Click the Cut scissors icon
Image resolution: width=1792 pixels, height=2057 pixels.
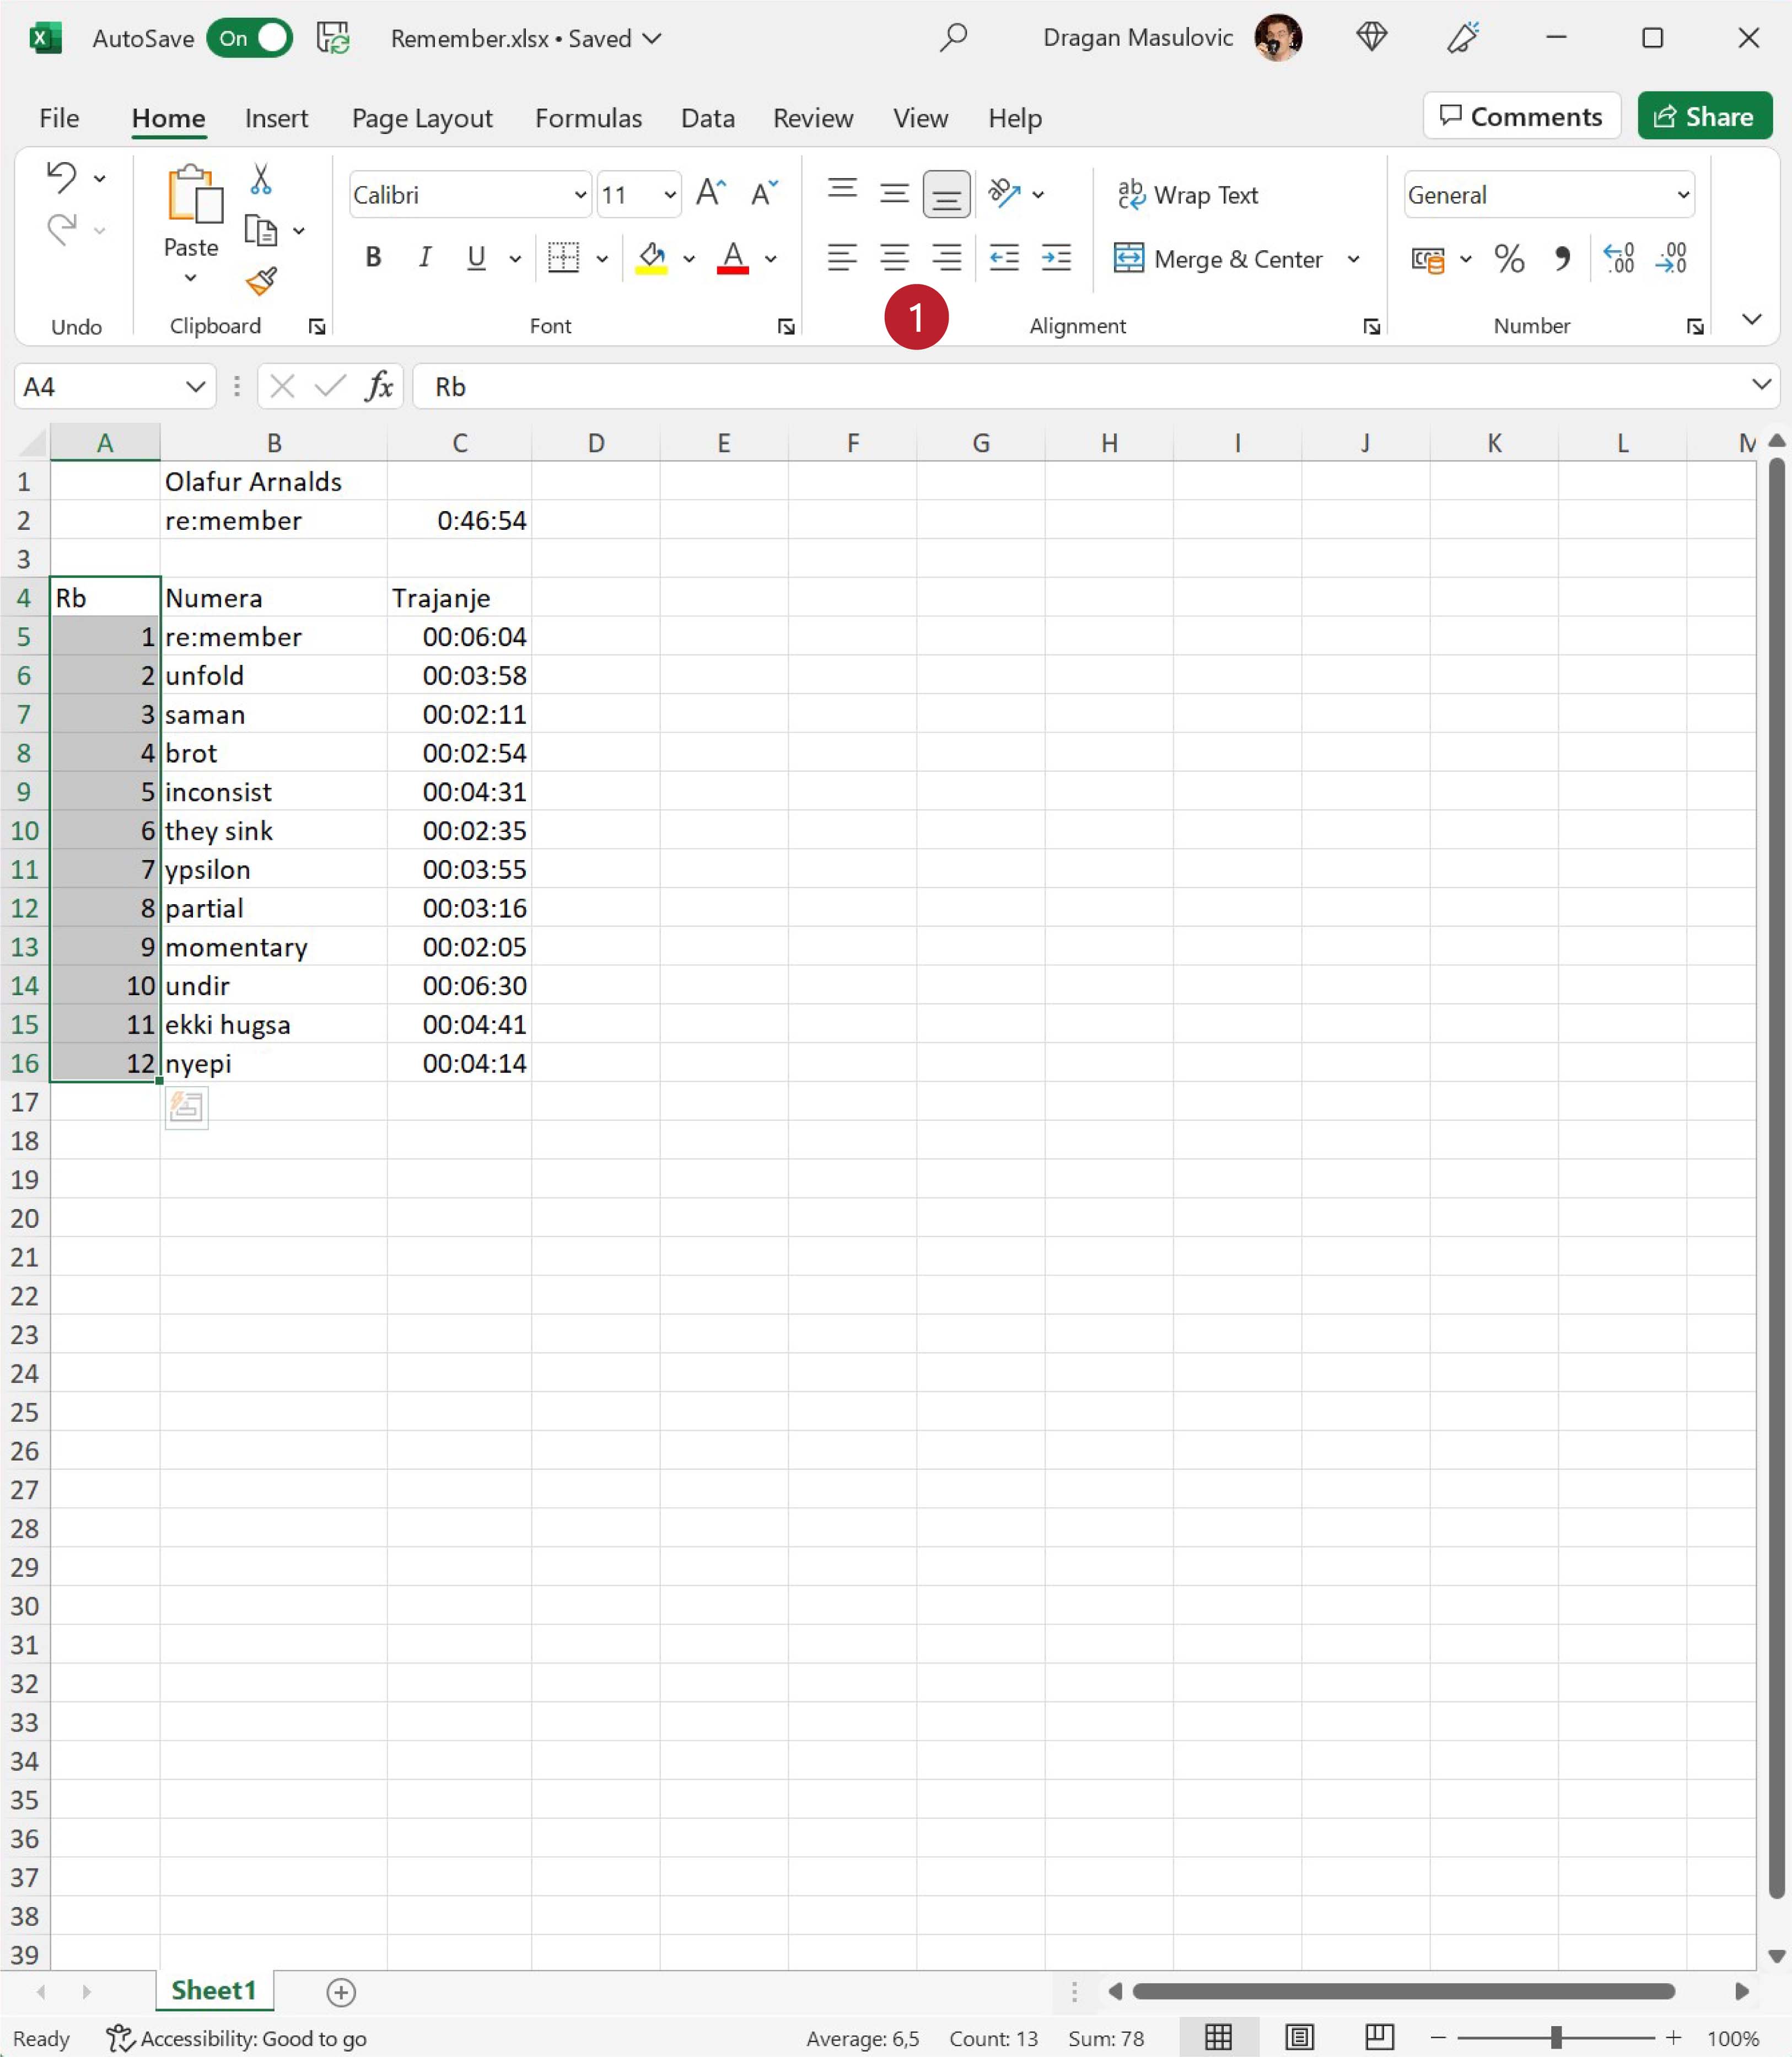point(260,179)
